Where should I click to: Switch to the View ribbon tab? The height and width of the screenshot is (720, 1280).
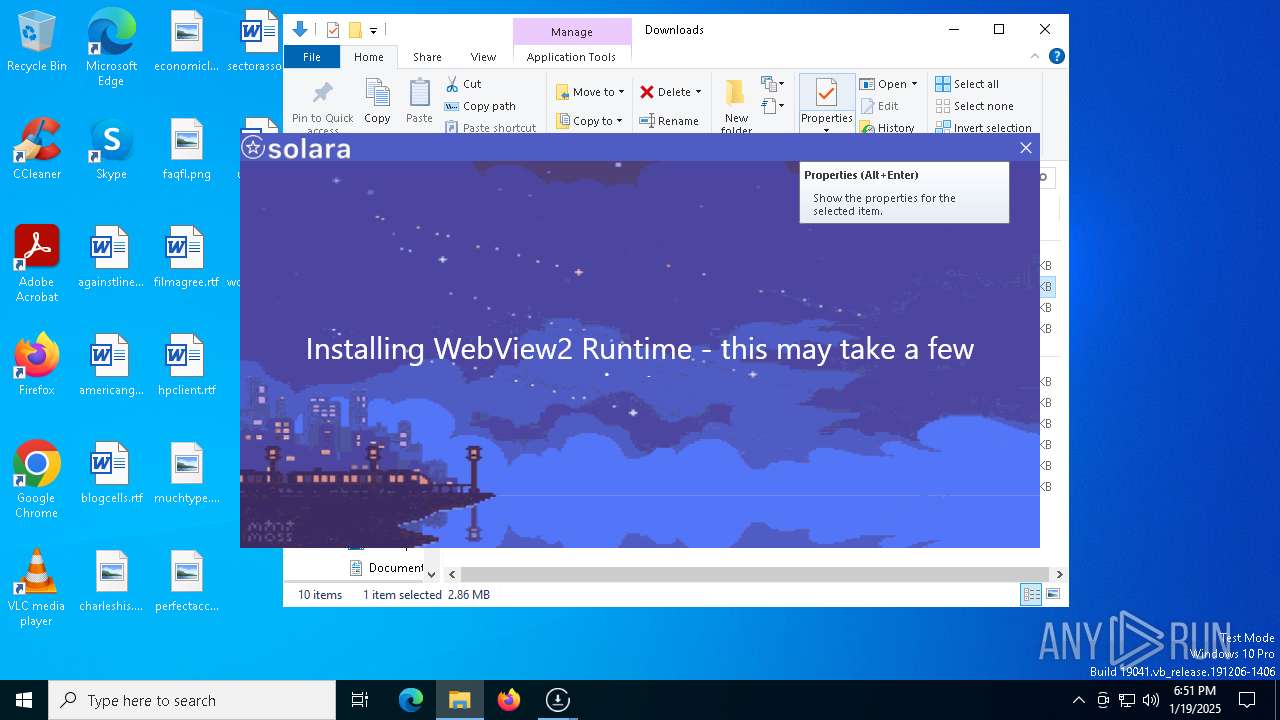coord(483,57)
